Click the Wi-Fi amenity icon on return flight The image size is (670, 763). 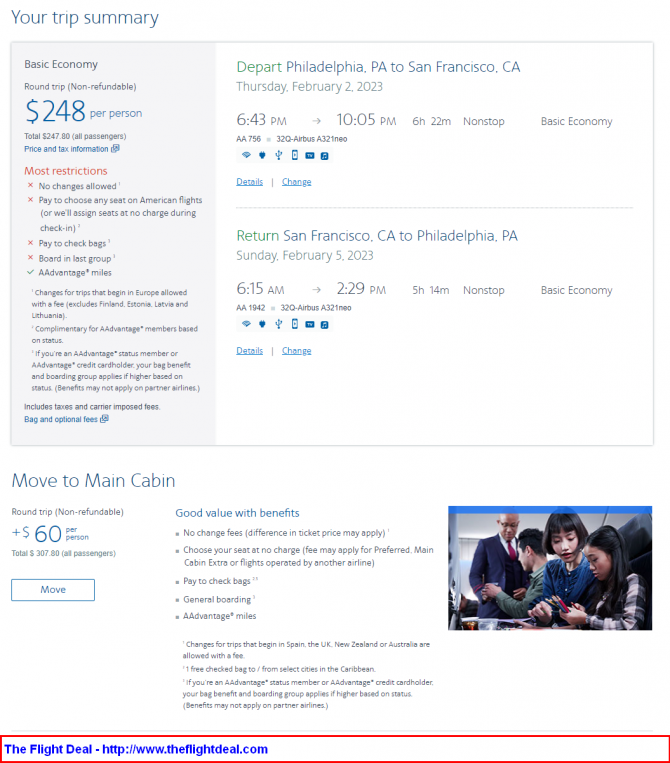[246, 324]
